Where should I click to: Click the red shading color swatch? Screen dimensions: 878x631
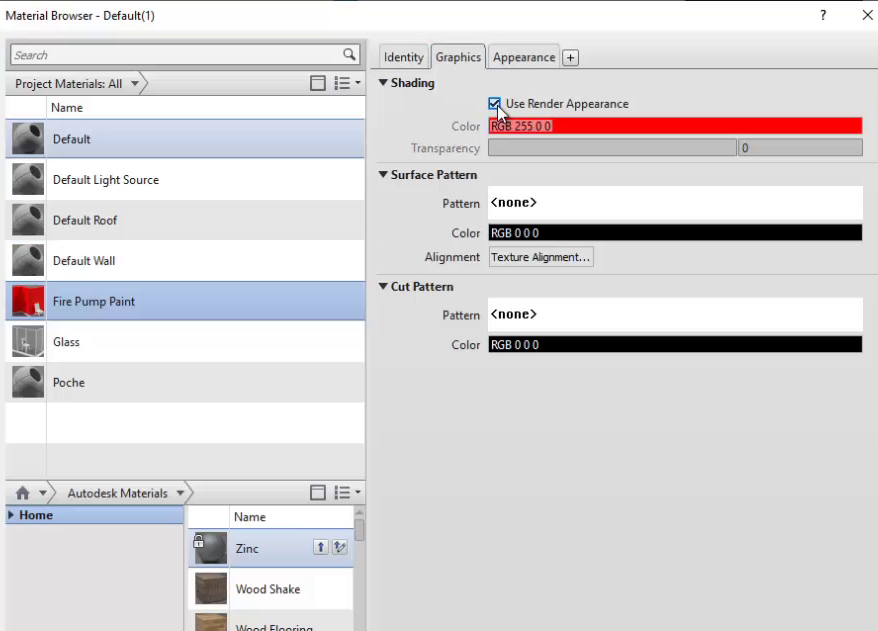(675, 126)
